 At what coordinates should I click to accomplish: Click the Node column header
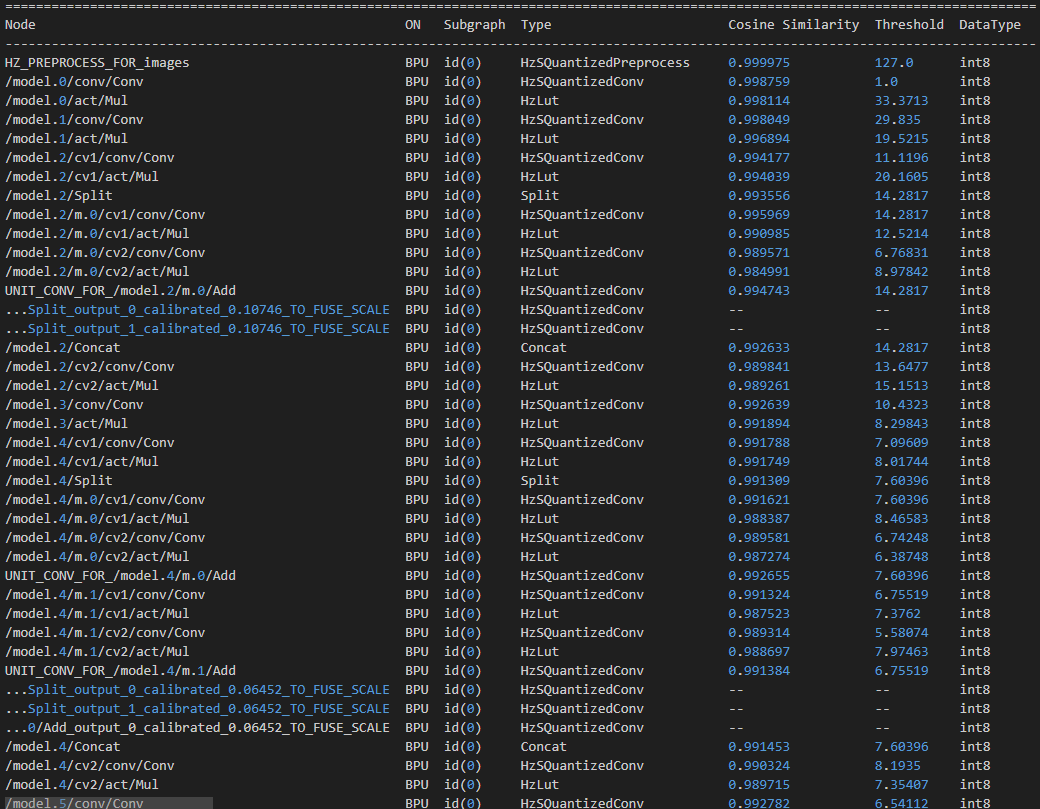pos(20,24)
